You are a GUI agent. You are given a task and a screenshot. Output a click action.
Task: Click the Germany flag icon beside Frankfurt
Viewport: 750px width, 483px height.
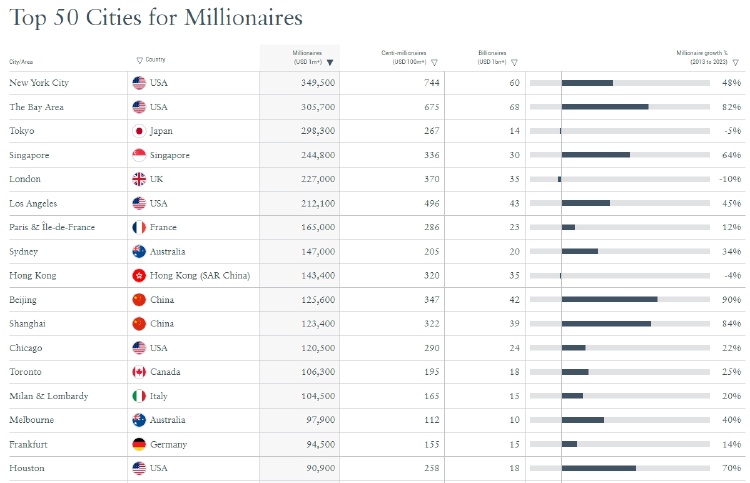139,444
